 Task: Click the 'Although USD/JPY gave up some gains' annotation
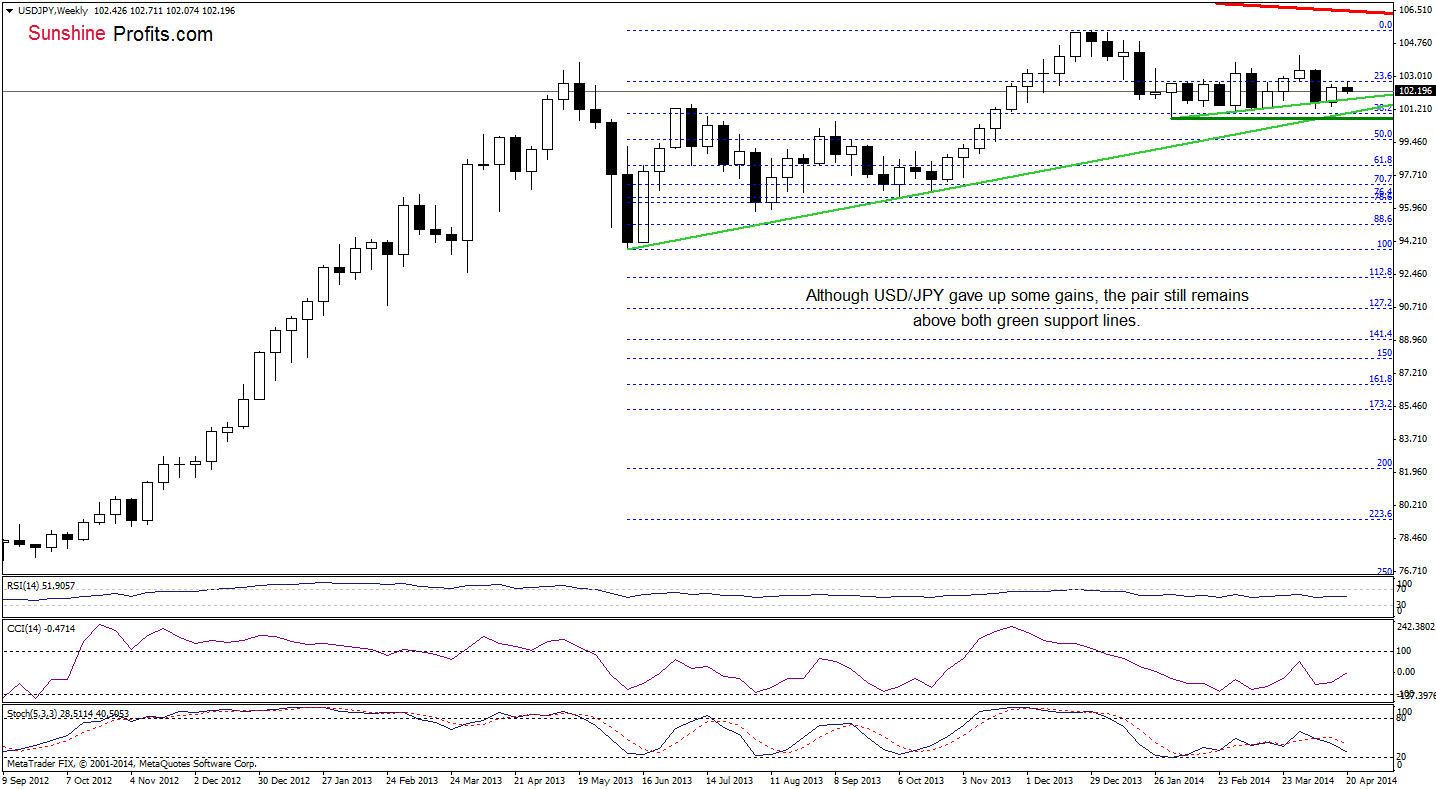[x=1027, y=309]
